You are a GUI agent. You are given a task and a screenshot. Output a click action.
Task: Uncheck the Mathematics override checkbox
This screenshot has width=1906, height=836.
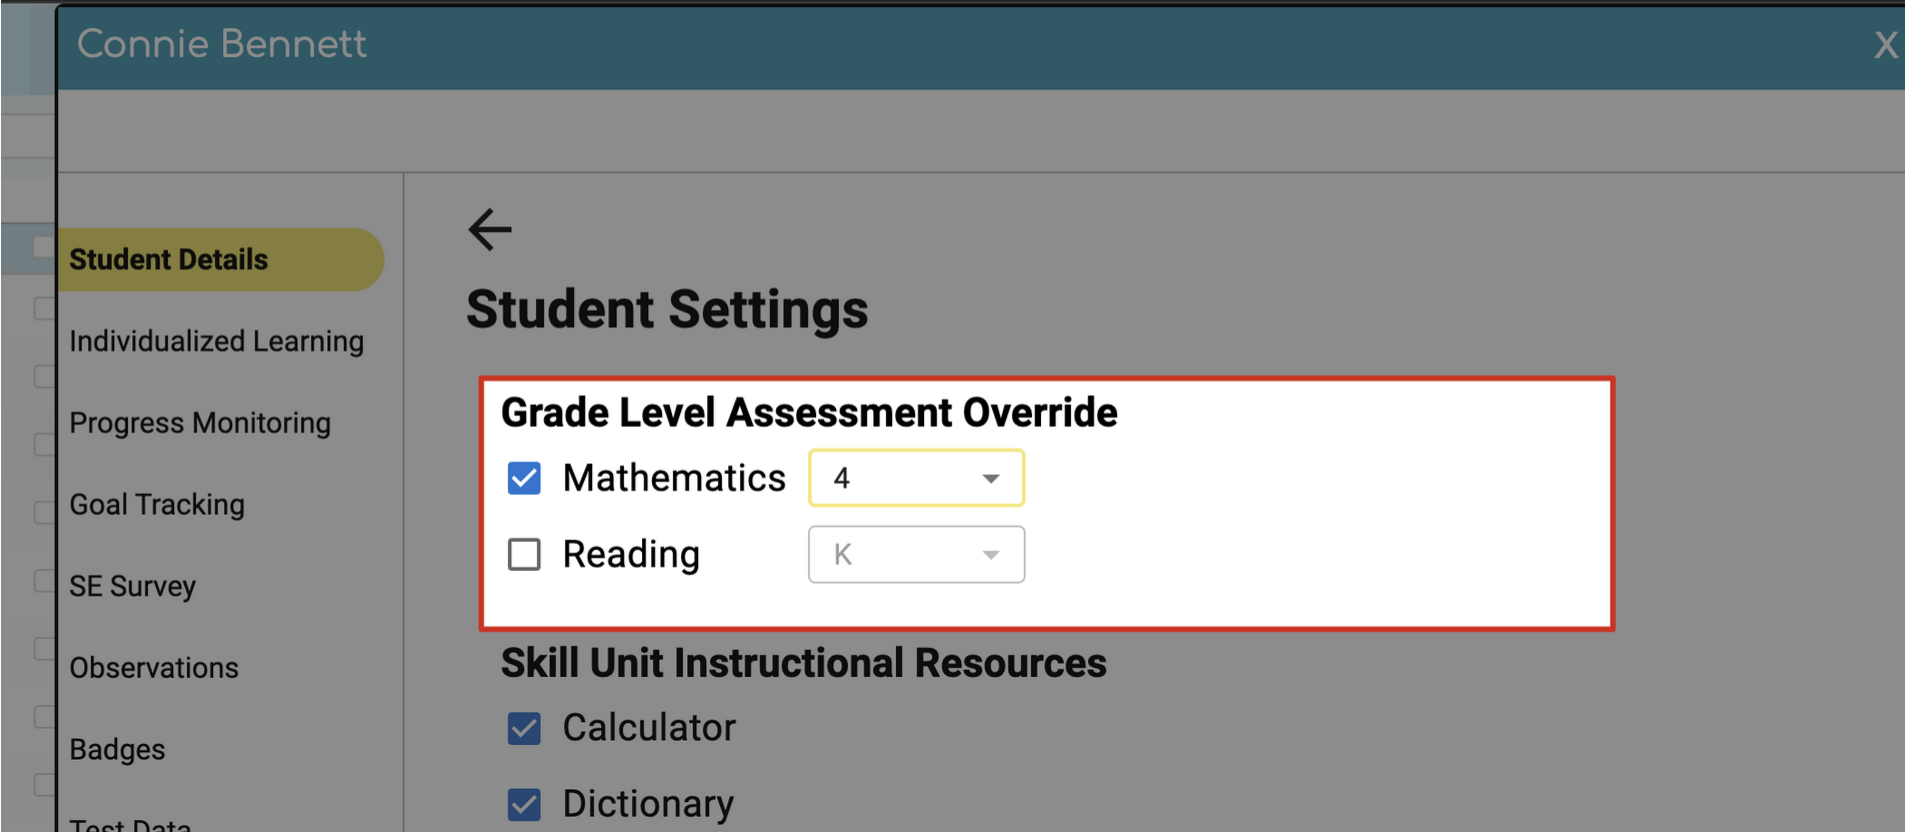(524, 478)
